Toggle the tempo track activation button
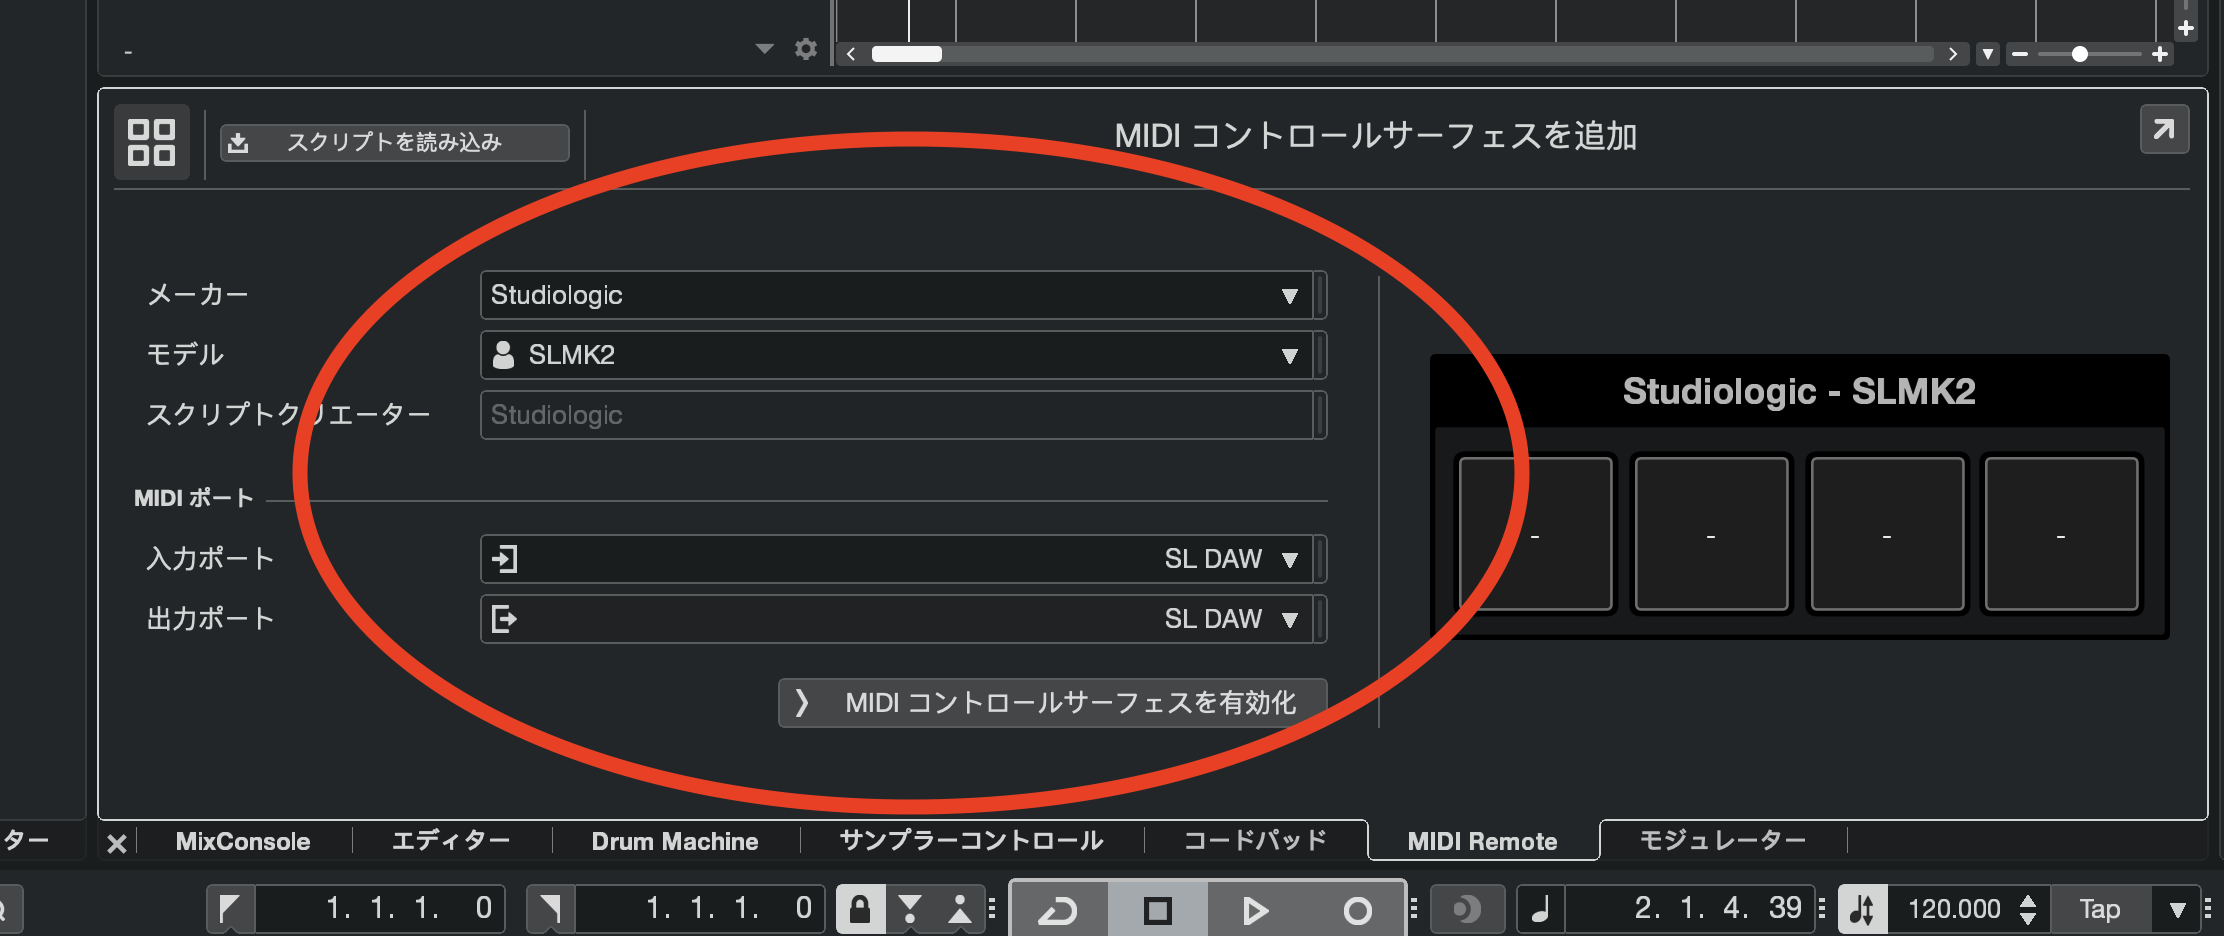This screenshot has width=2224, height=936. (x=1862, y=909)
